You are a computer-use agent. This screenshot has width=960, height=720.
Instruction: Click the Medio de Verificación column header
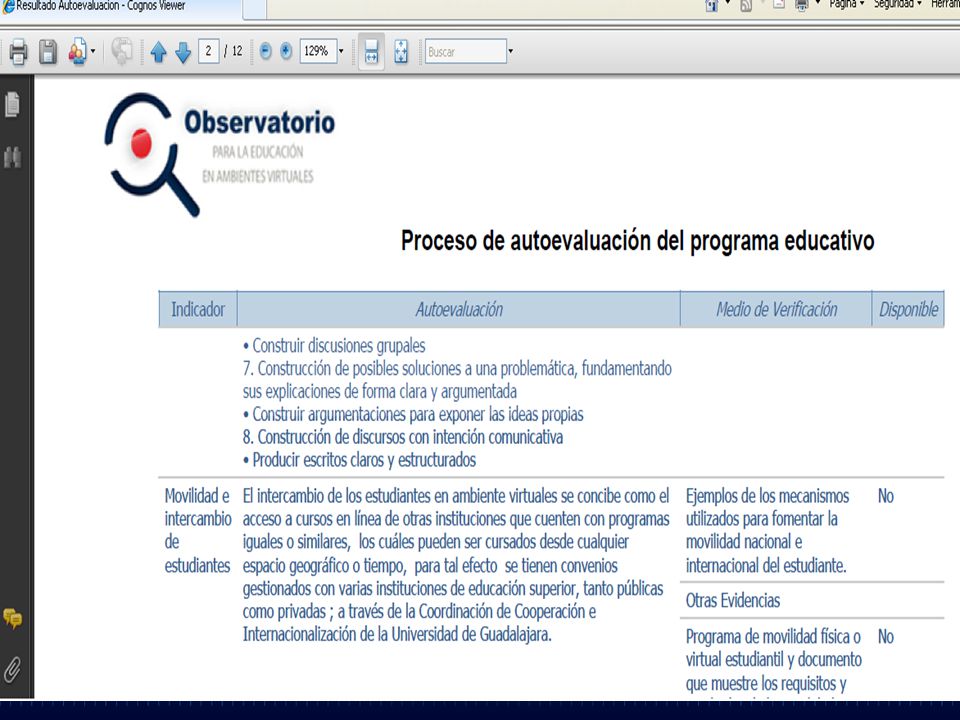(776, 309)
